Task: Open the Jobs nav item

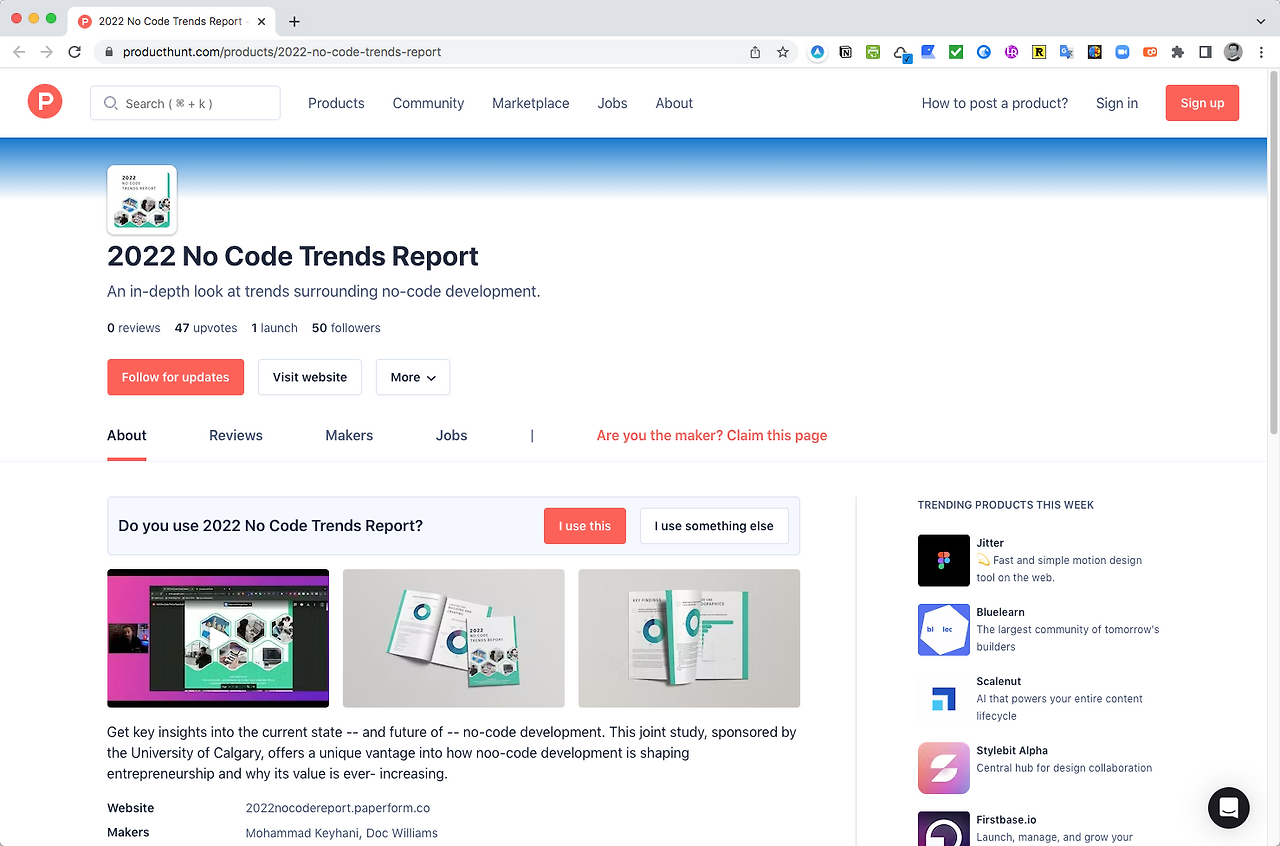Action: pos(612,103)
